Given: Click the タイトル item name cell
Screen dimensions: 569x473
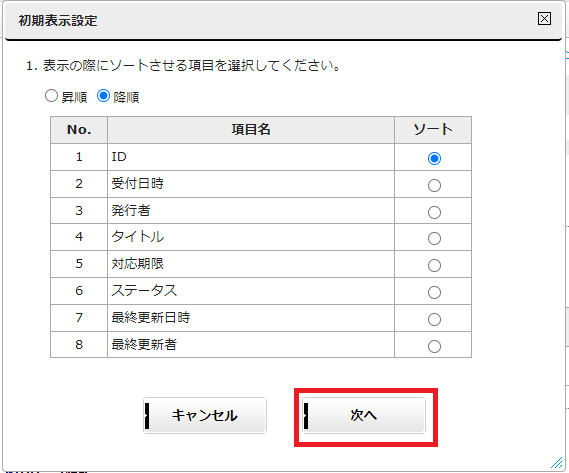Looking at the screenshot, I should [251, 237].
